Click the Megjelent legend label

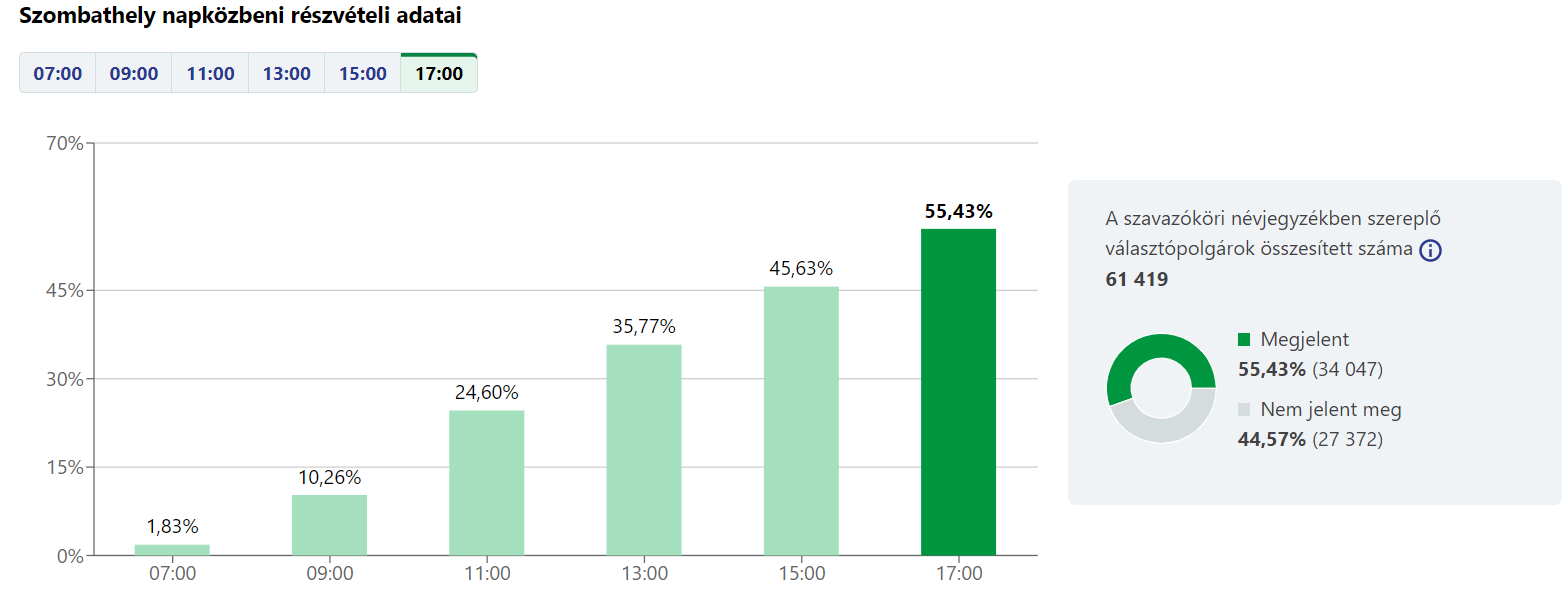tap(1304, 340)
